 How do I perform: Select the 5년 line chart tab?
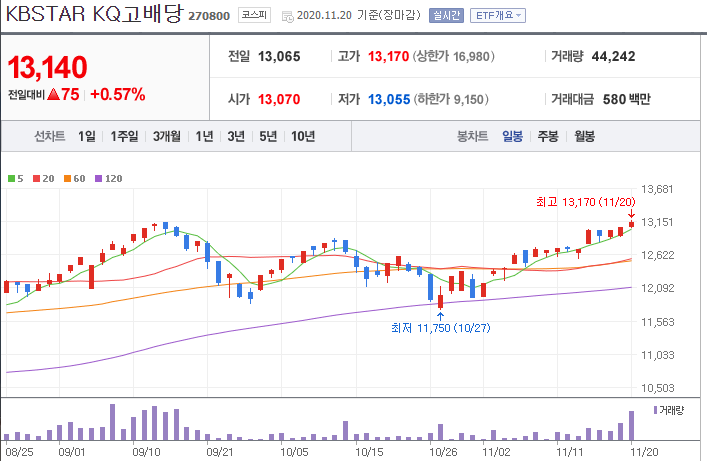(268, 136)
